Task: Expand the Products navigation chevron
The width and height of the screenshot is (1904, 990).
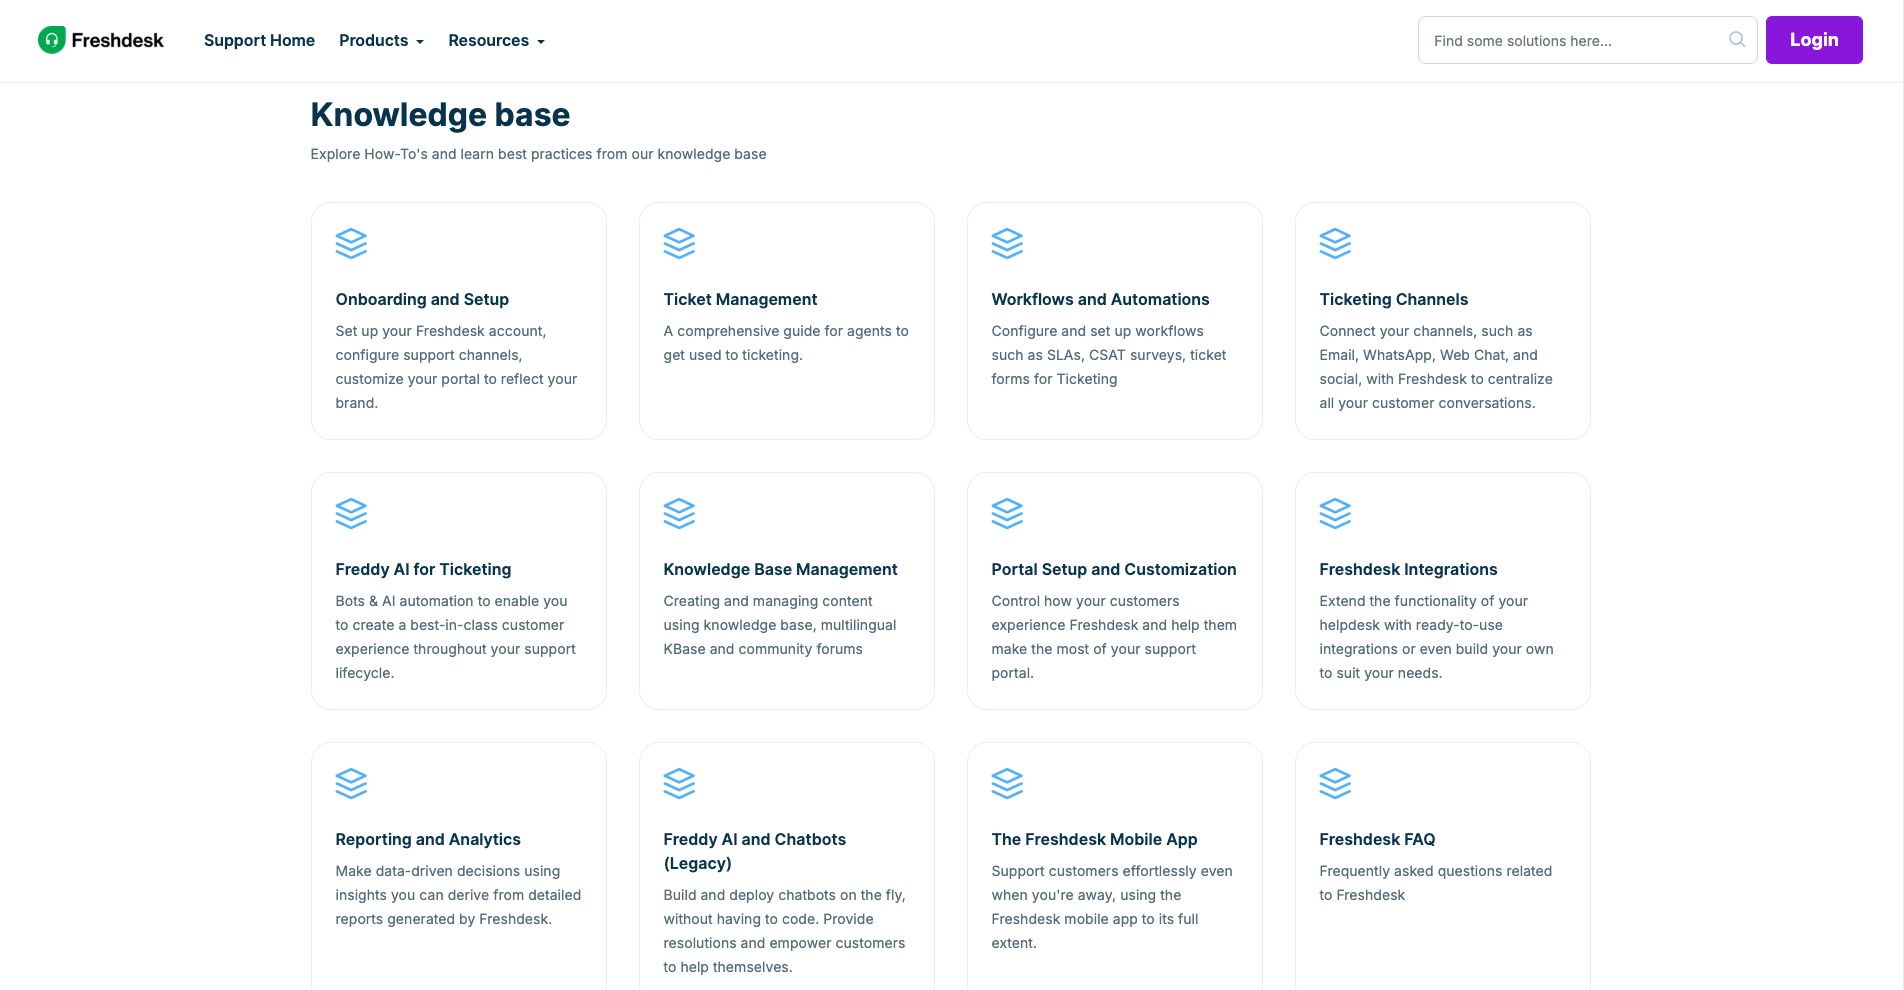Action: pos(419,42)
